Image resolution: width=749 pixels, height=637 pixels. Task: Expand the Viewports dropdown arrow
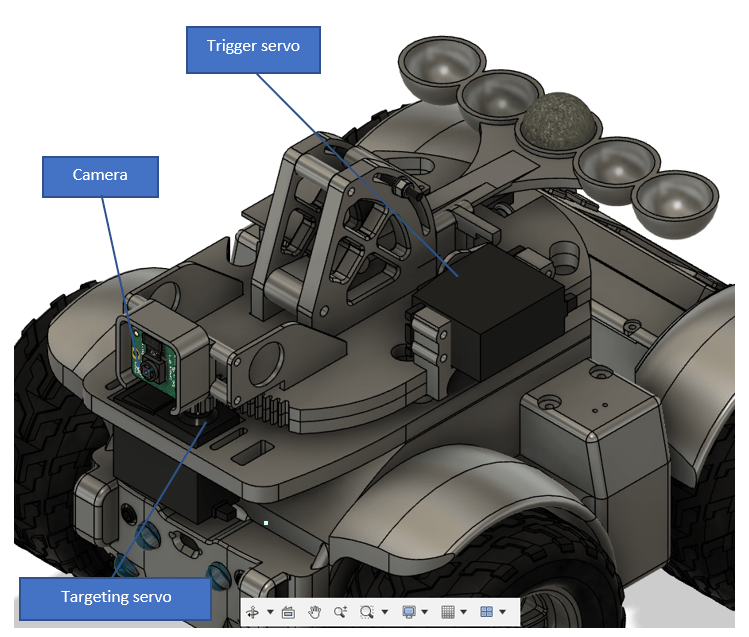[x=502, y=613]
